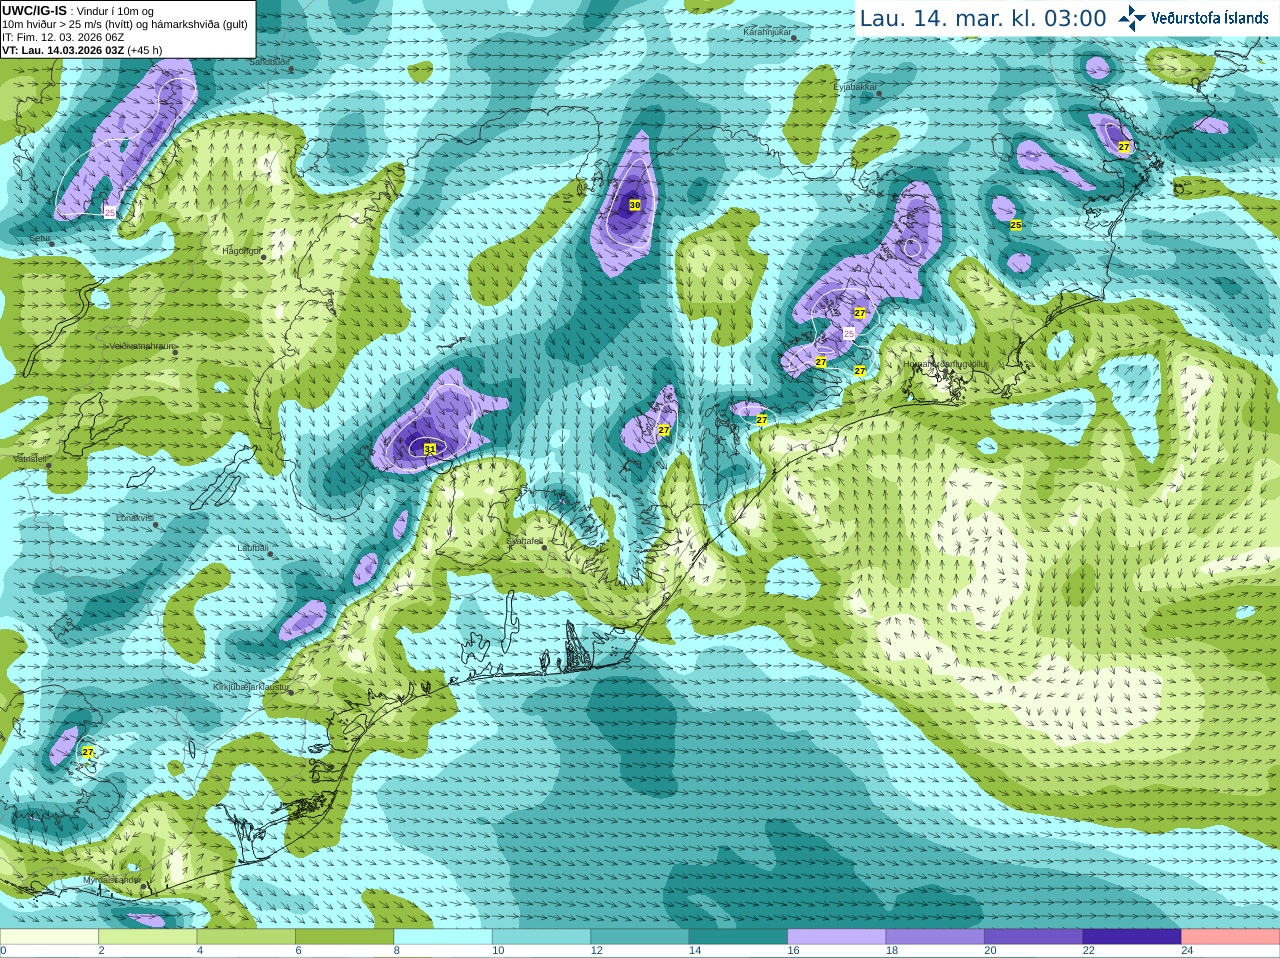1280x958 pixels.
Task: Click the yellow 31 gust marker
Action: point(430,449)
